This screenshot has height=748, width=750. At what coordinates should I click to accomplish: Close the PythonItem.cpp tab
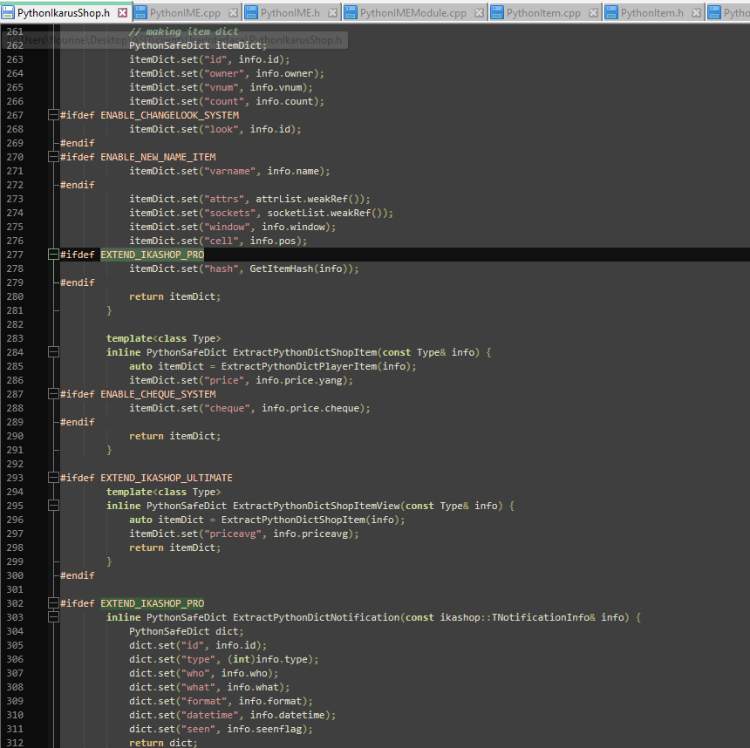(594, 13)
